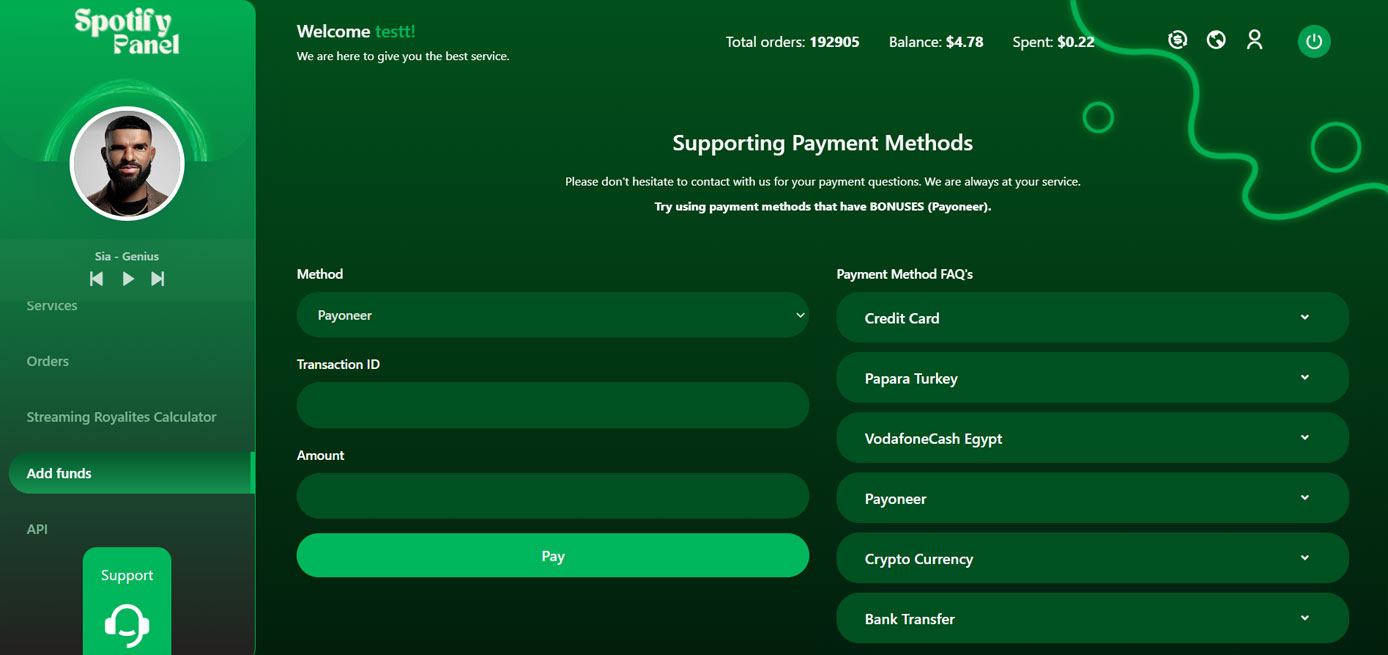Expand the VodafoneCash Egypt FAQ
1388x655 pixels.
coord(1092,438)
